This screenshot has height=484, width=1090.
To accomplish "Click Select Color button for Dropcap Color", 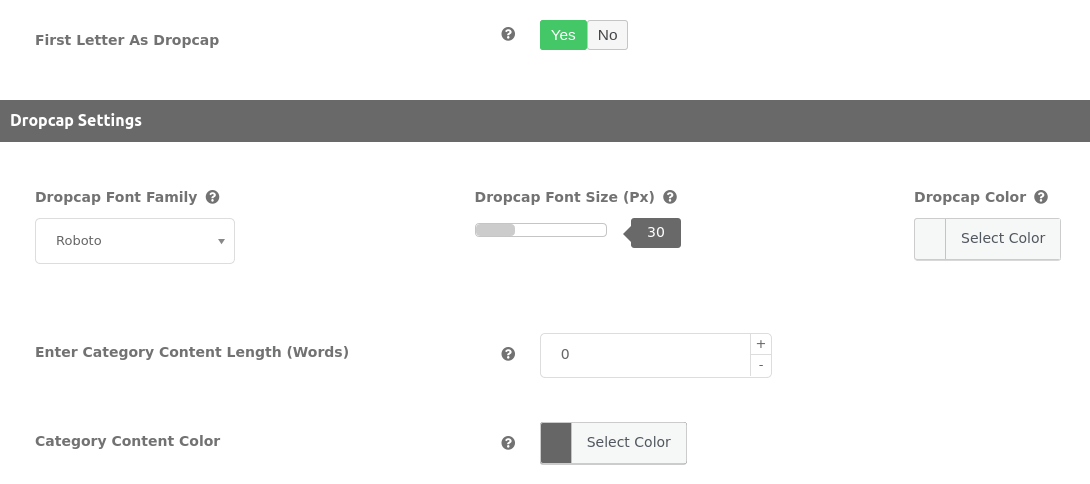I will click(x=1002, y=239).
